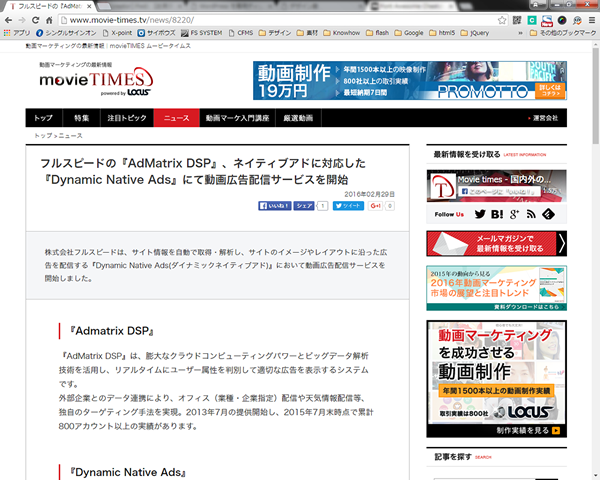The image size is (600, 480).
Task: Click the browser forward arrow
Action: click(22, 20)
